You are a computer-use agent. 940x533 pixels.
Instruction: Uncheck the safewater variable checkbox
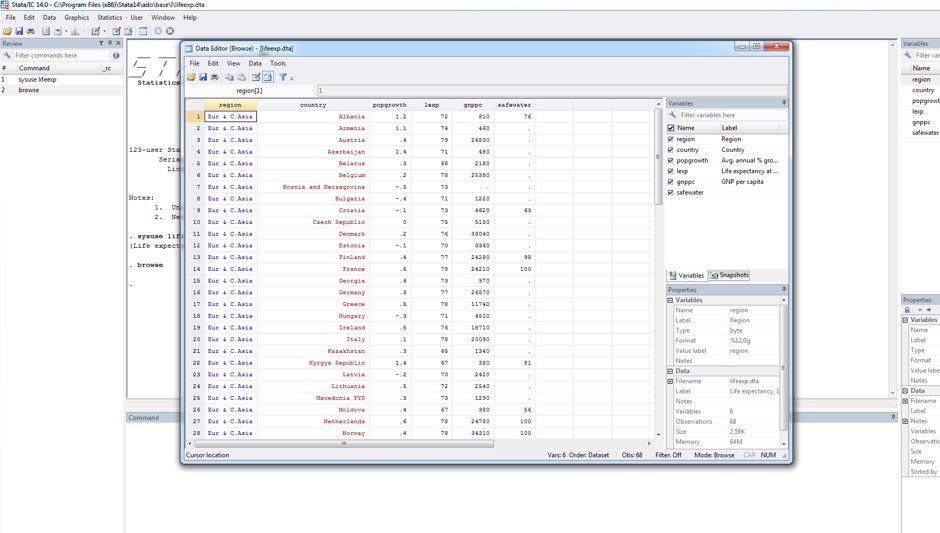pos(671,192)
